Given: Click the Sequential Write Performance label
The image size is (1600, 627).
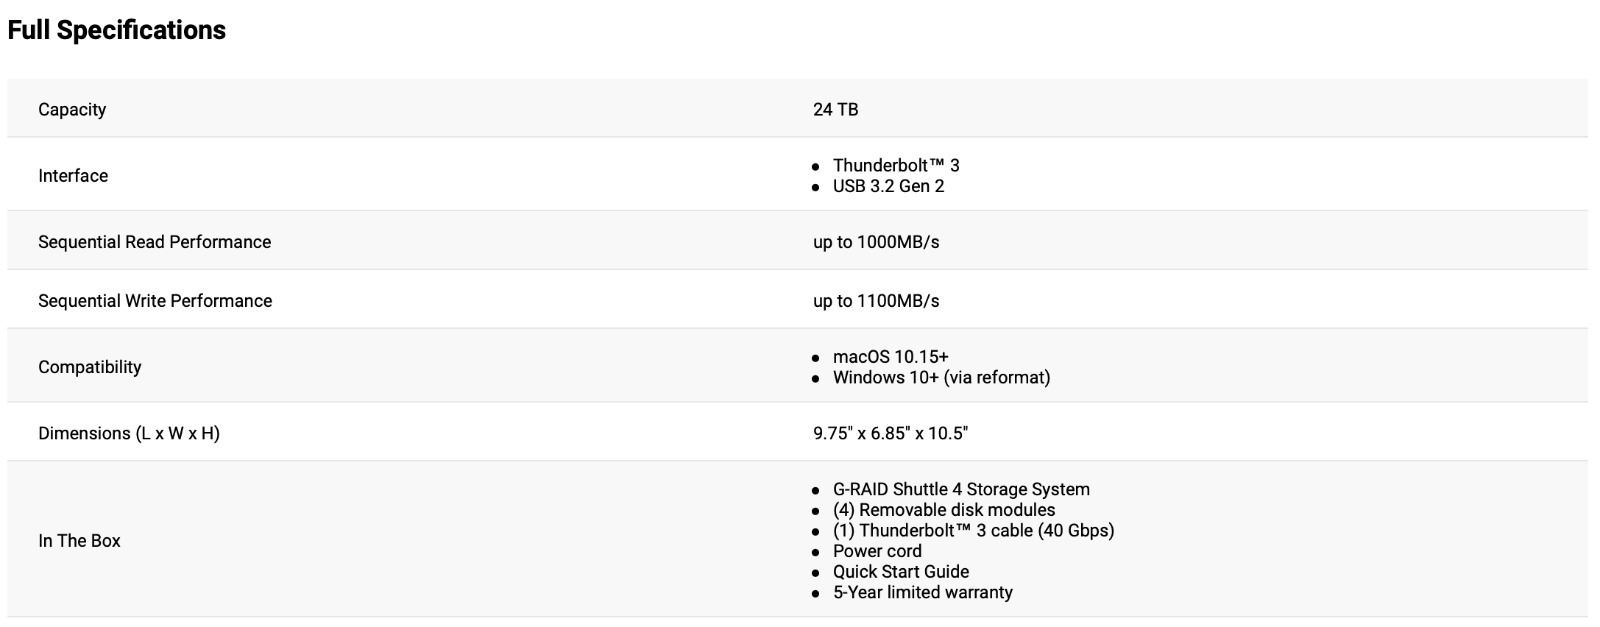Looking at the screenshot, I should point(155,301).
